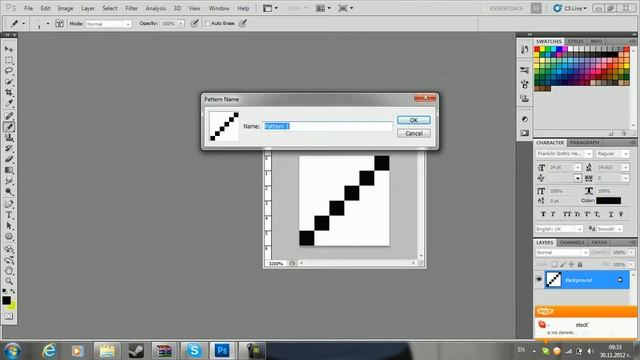Toggle Faux Italic in Character panel
Viewport: 640px width, 360px height.
[553, 214]
